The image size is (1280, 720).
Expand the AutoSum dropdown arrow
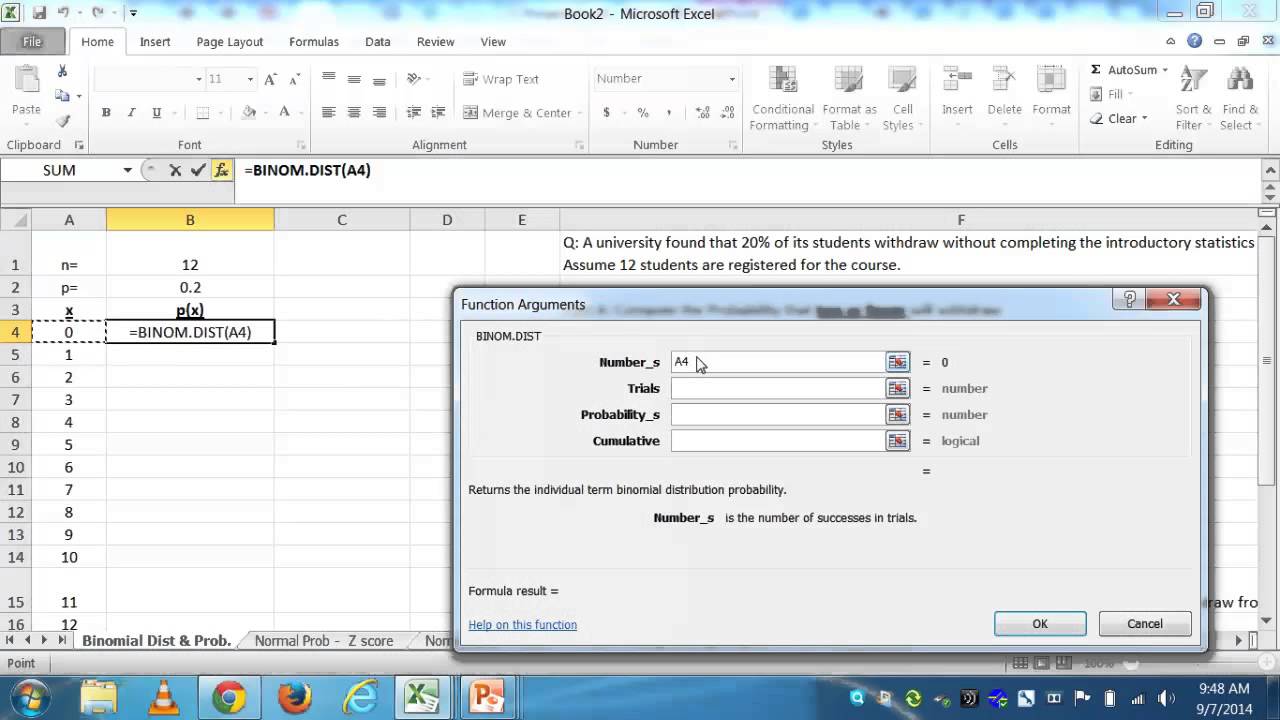[1165, 70]
